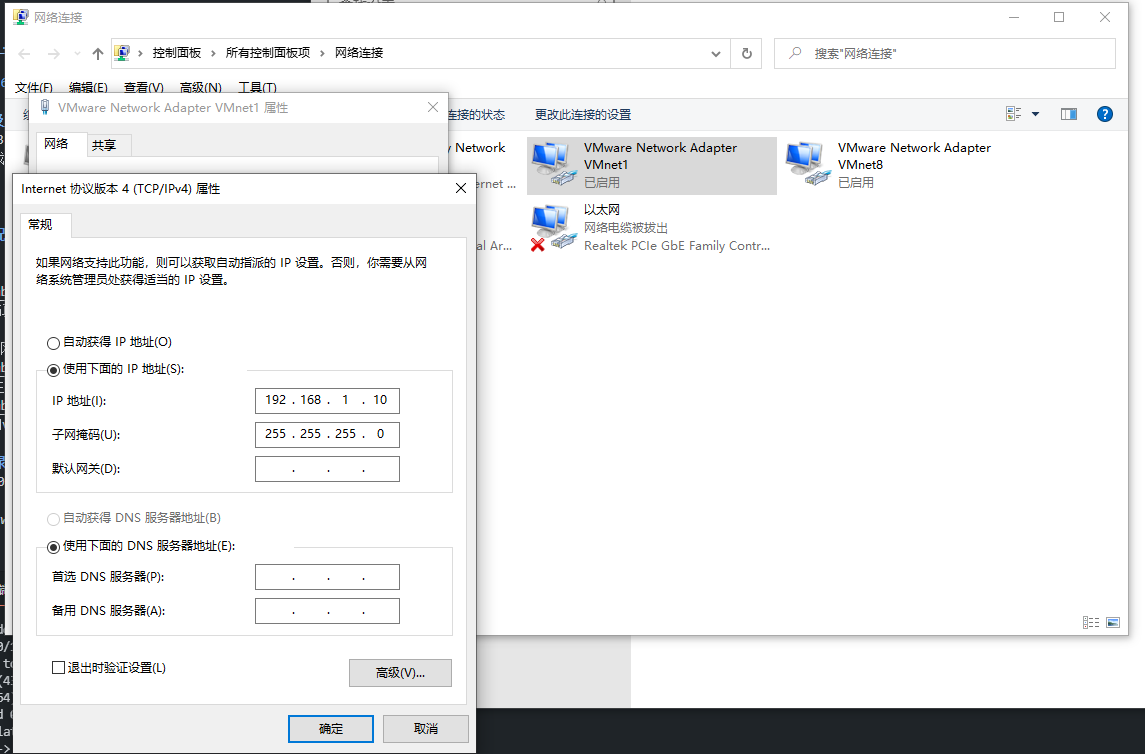Viewport: 1145px width, 754px height.
Task: Click 控制面板 in the breadcrumb
Action: (x=177, y=53)
